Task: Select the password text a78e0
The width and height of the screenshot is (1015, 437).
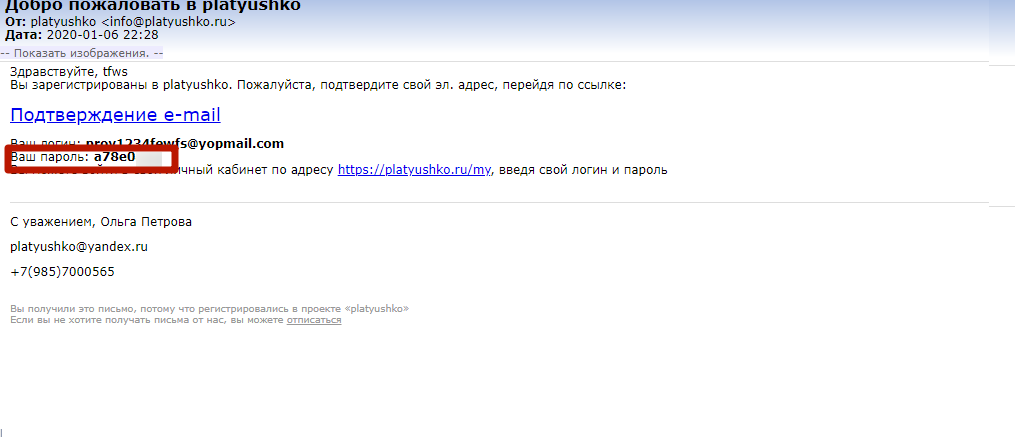Action: 114,157
